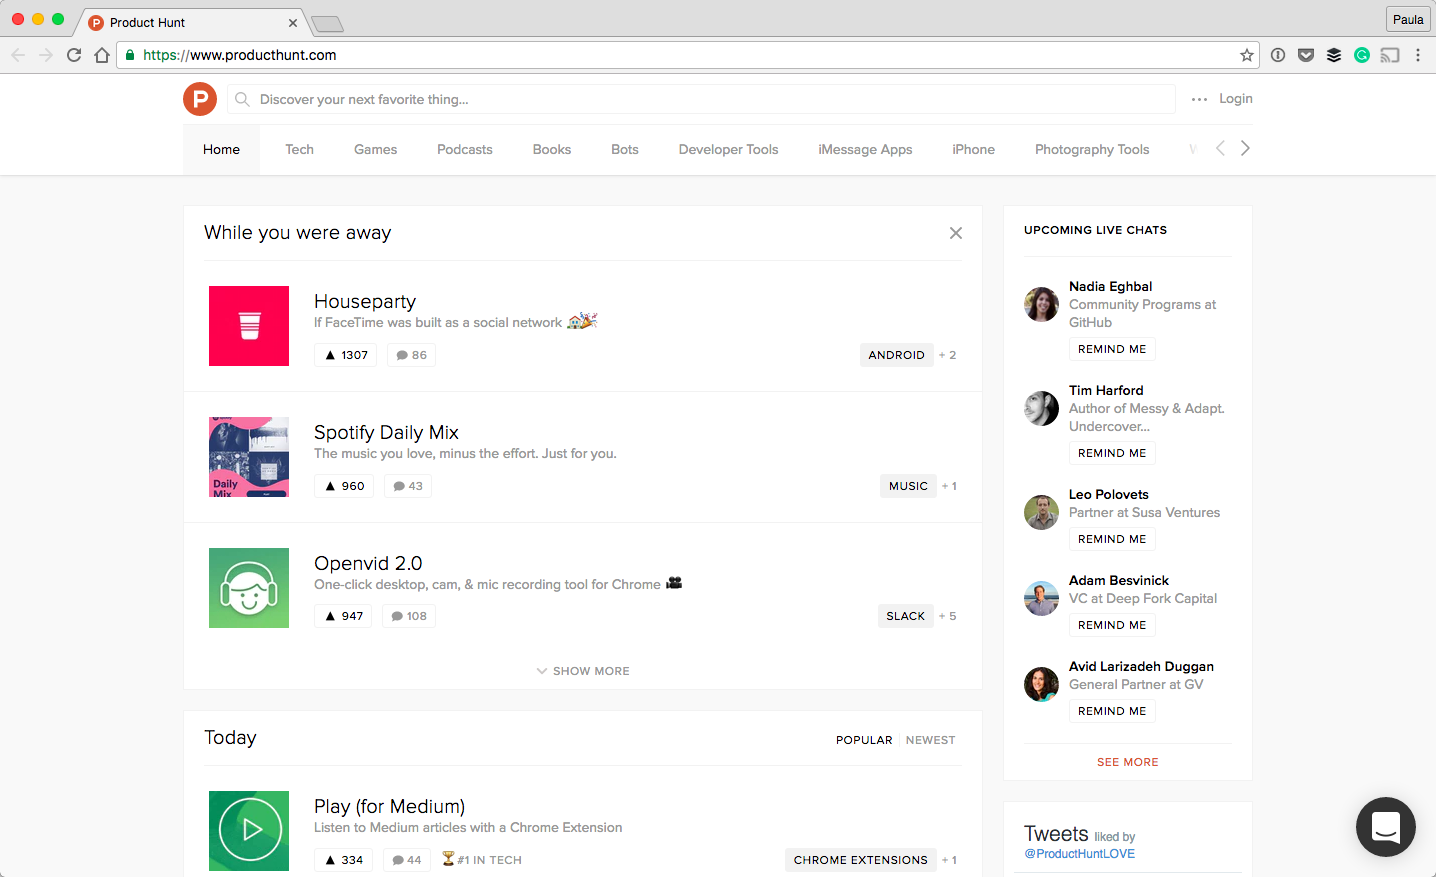
Task: Click the Music topic tag
Action: tap(908, 486)
